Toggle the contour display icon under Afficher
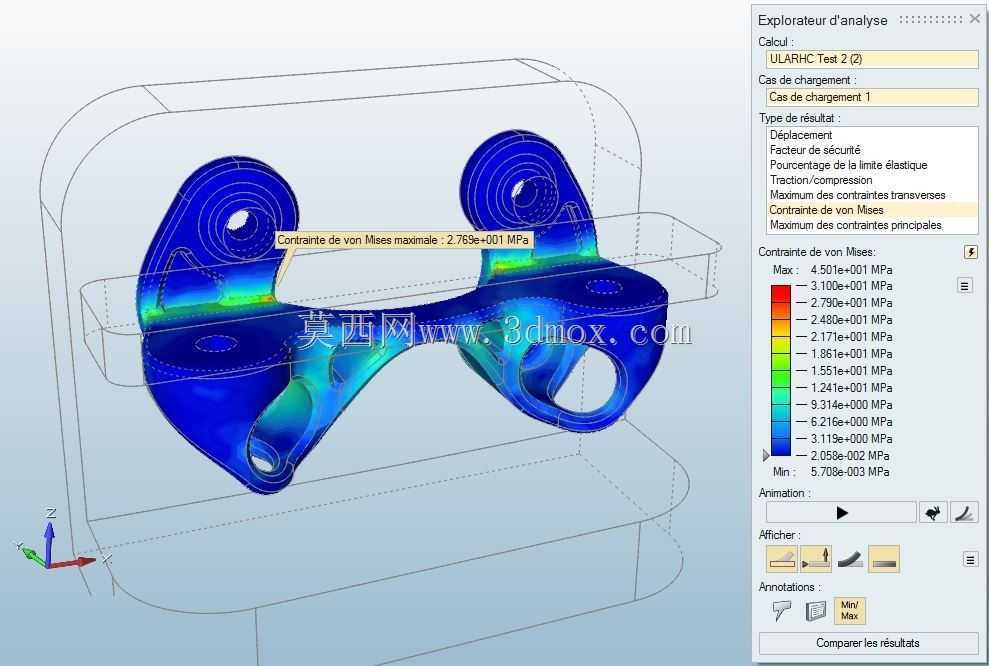The image size is (989, 666). pyautogui.click(x=884, y=559)
